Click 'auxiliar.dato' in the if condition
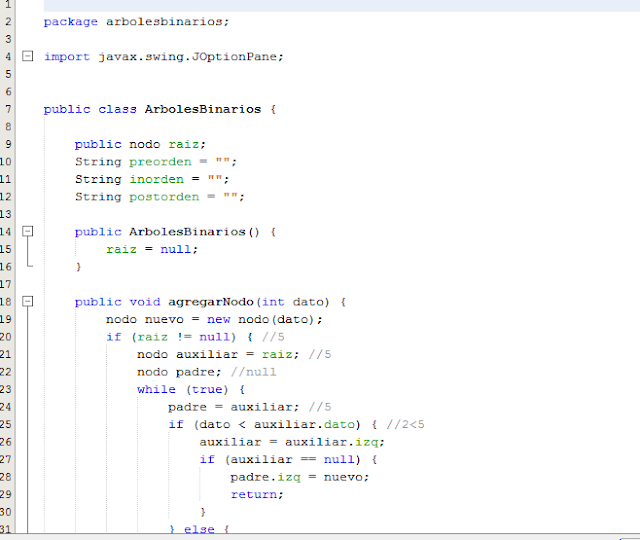The width and height of the screenshot is (640, 540). click(x=304, y=424)
